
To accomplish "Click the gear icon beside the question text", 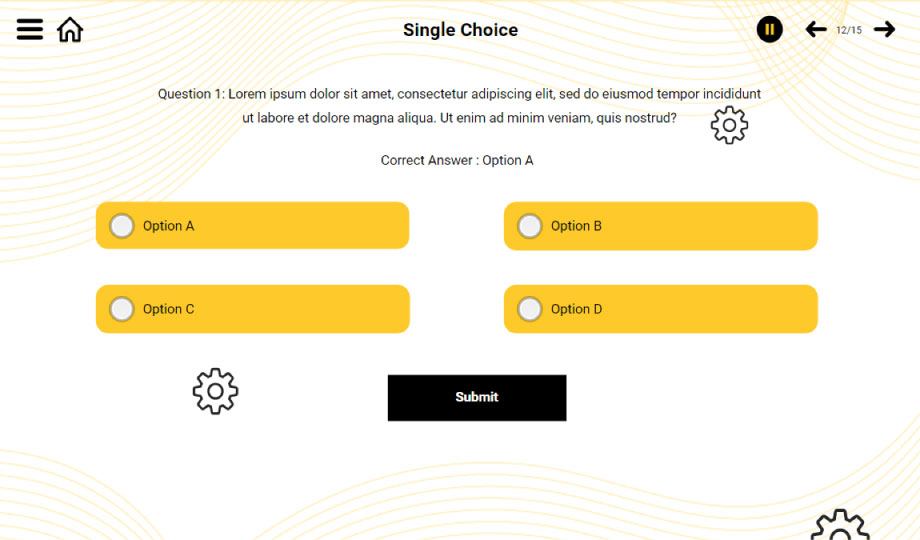I will (x=729, y=125).
